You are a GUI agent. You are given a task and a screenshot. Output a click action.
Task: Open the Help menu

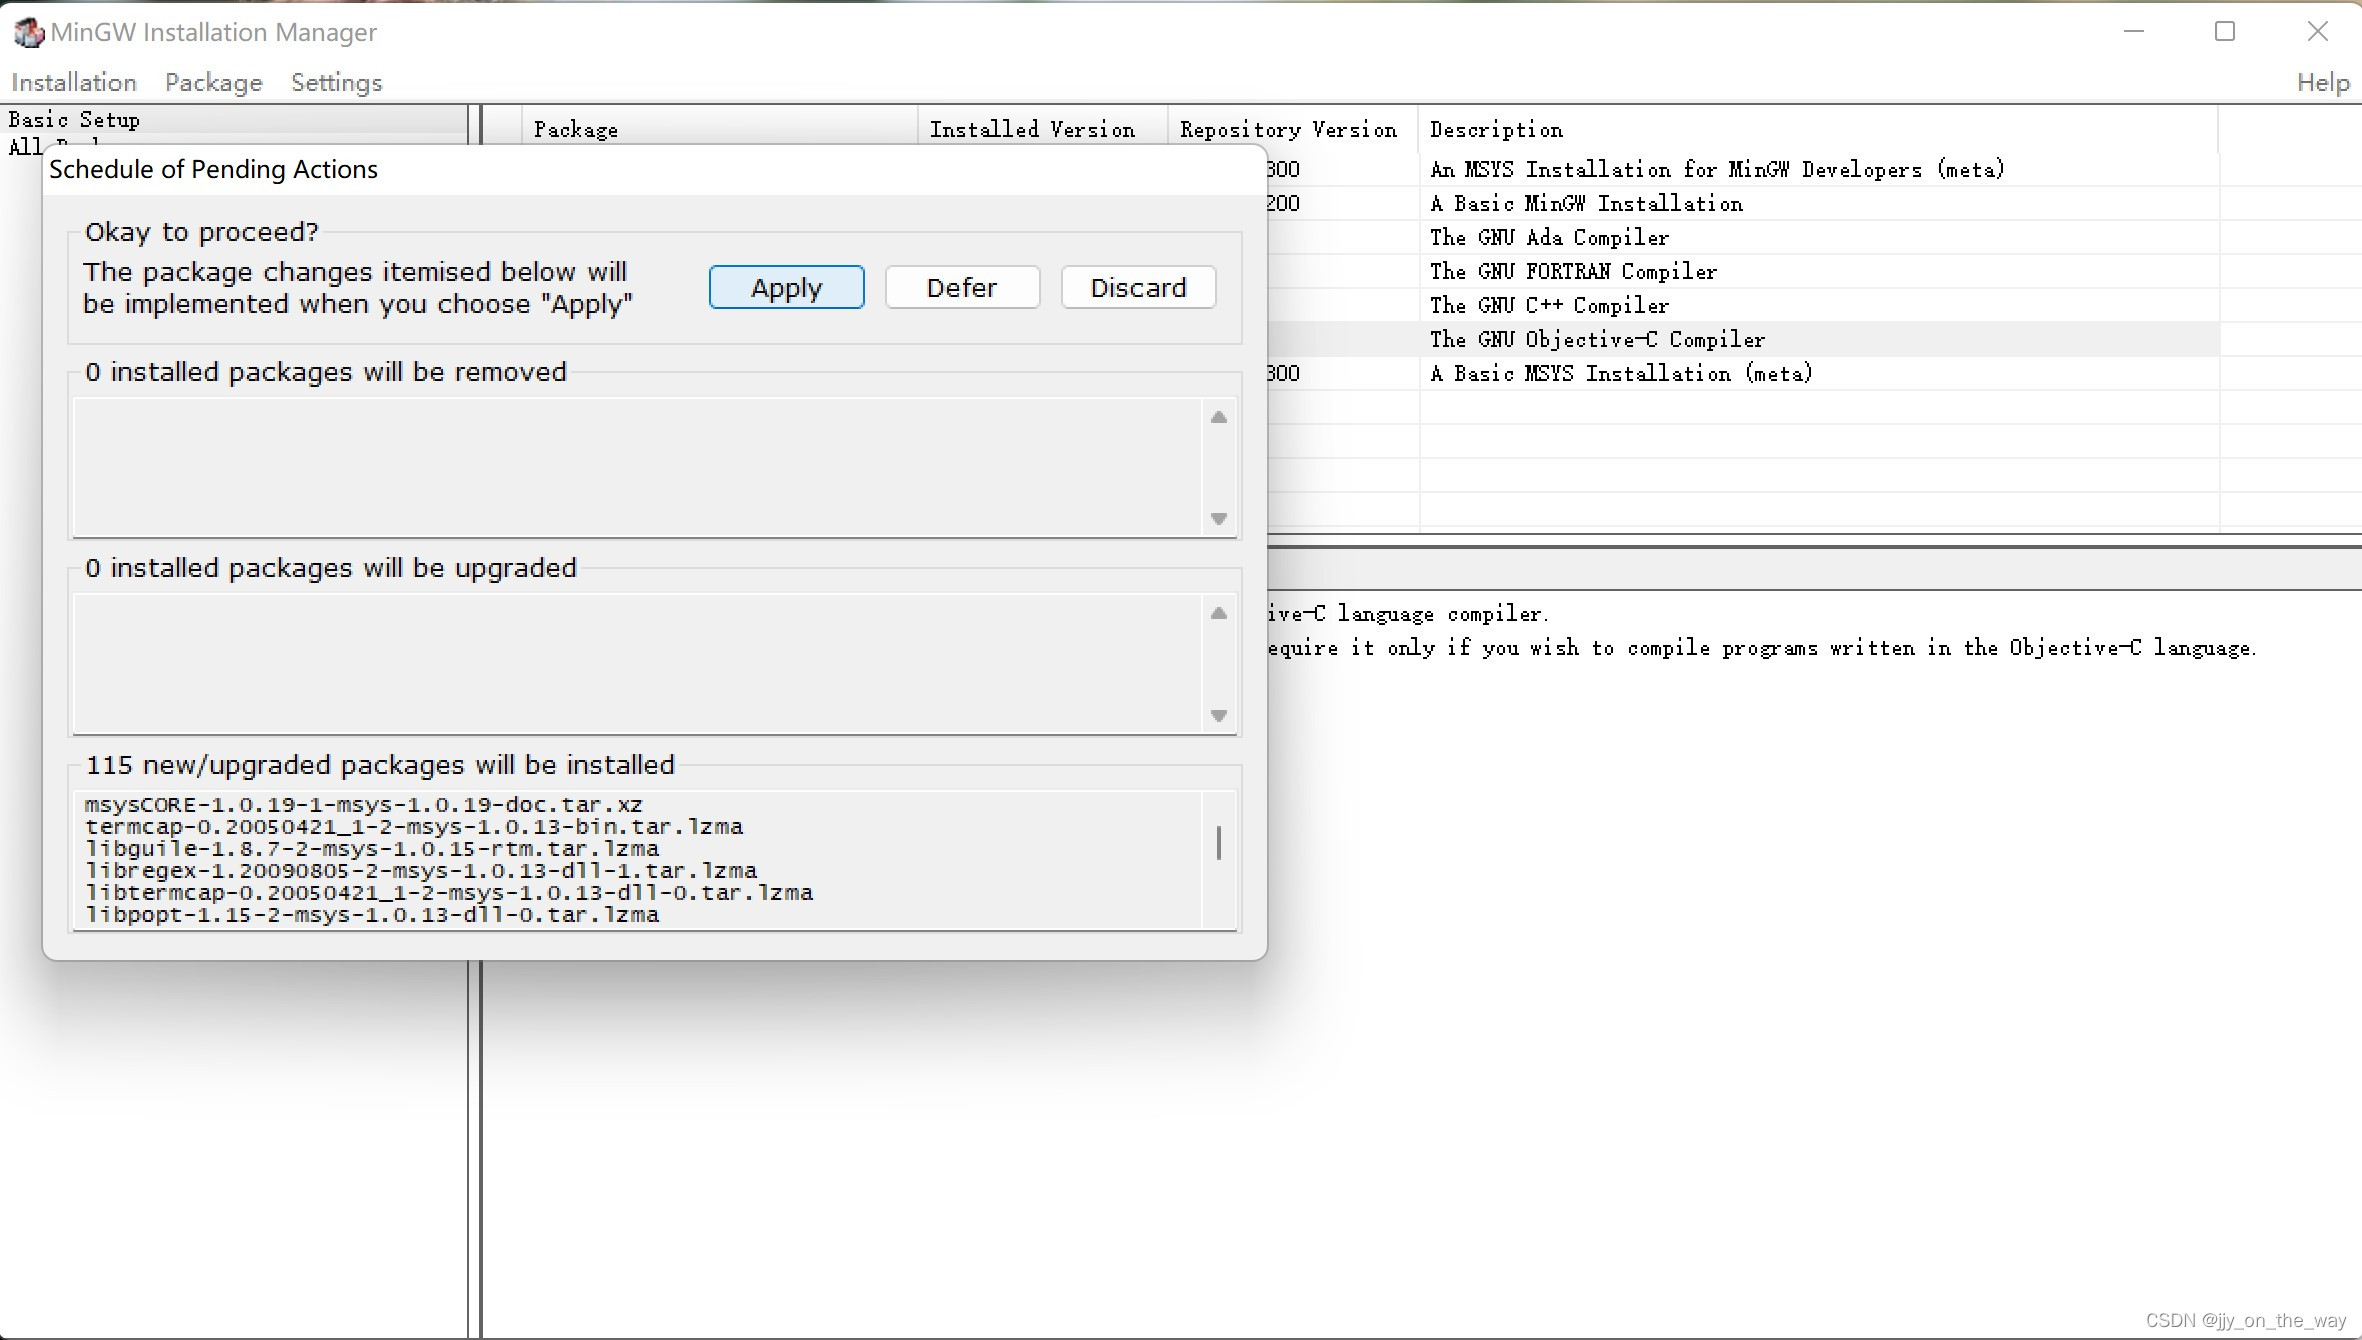click(2321, 82)
